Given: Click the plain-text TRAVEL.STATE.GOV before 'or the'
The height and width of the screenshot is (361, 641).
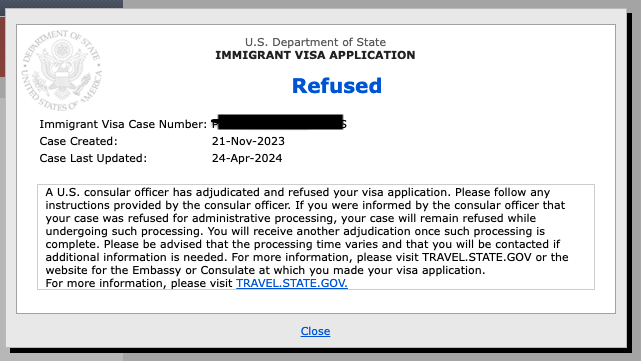Looking at the screenshot, I should pyautogui.click(x=477, y=257).
